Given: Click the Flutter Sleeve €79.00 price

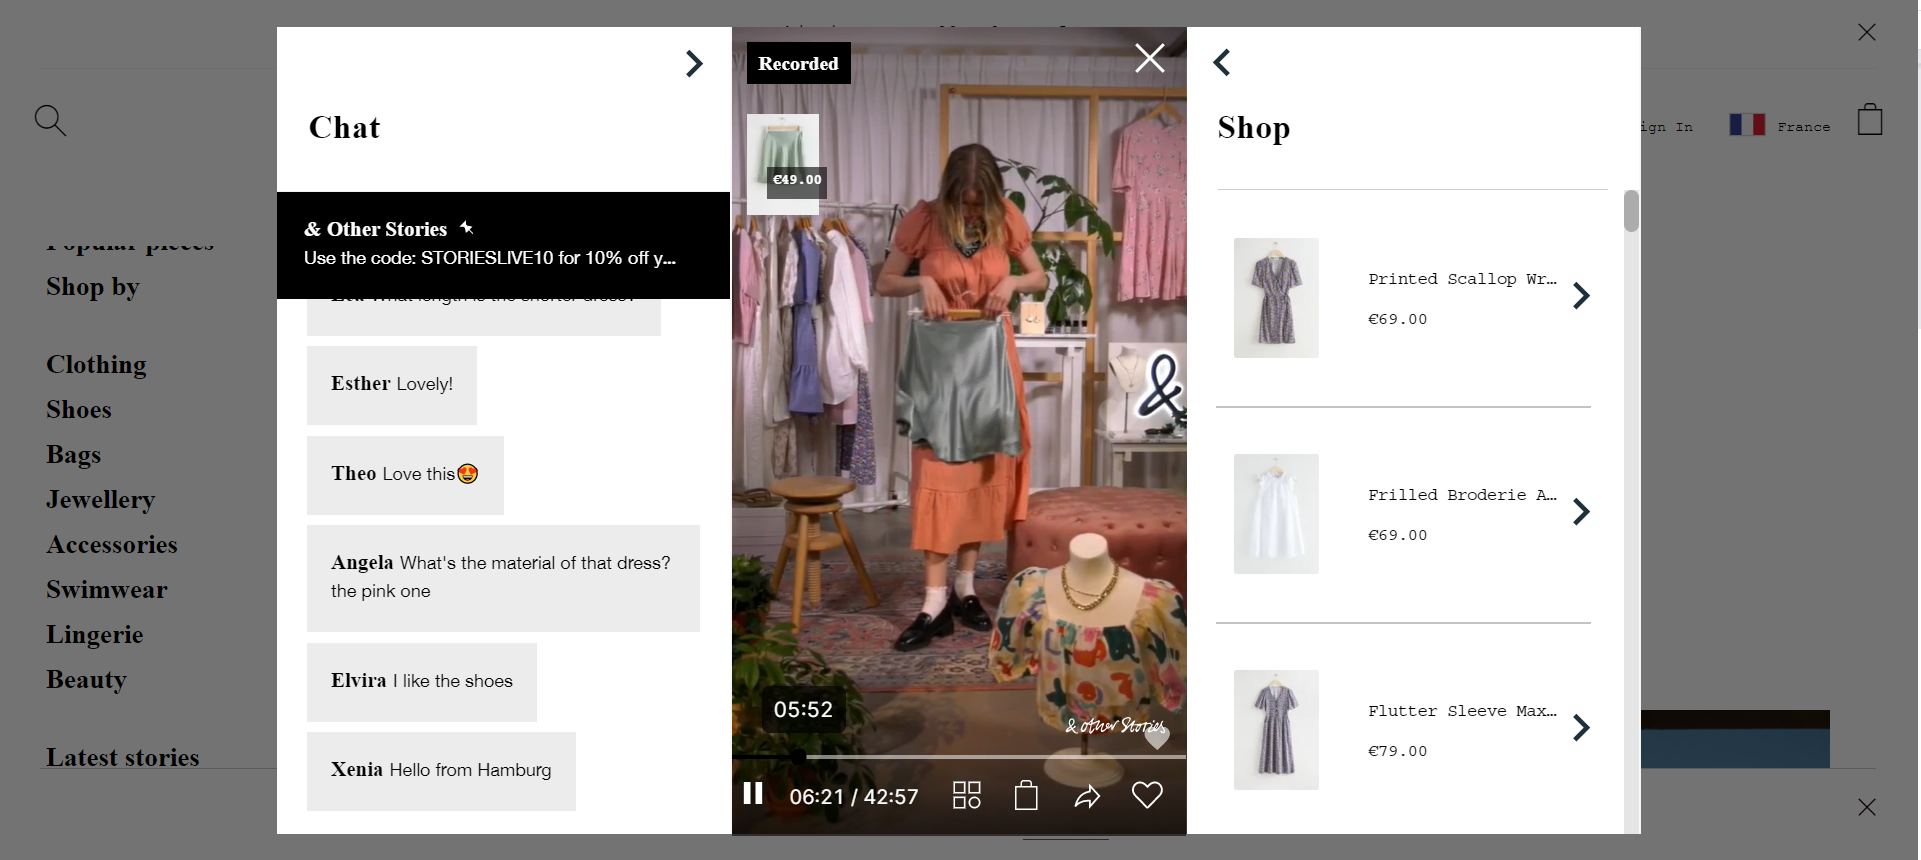Looking at the screenshot, I should click(1398, 751).
